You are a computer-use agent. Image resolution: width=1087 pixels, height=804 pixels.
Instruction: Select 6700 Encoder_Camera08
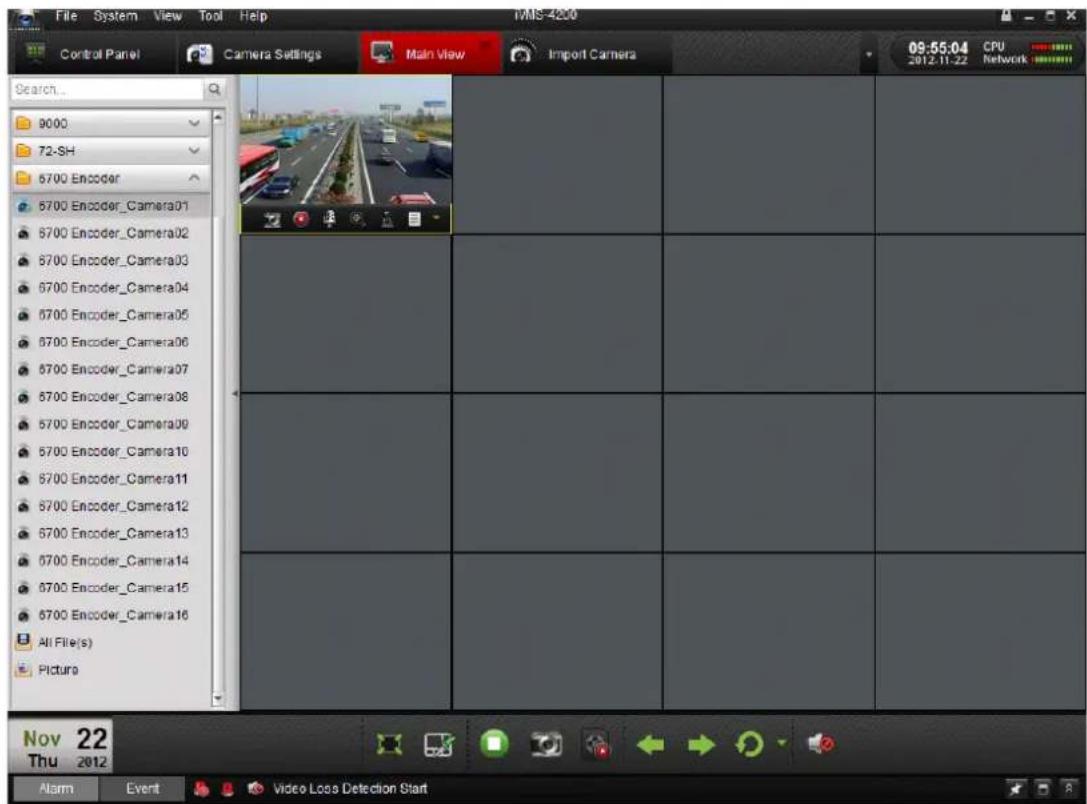coord(111,396)
